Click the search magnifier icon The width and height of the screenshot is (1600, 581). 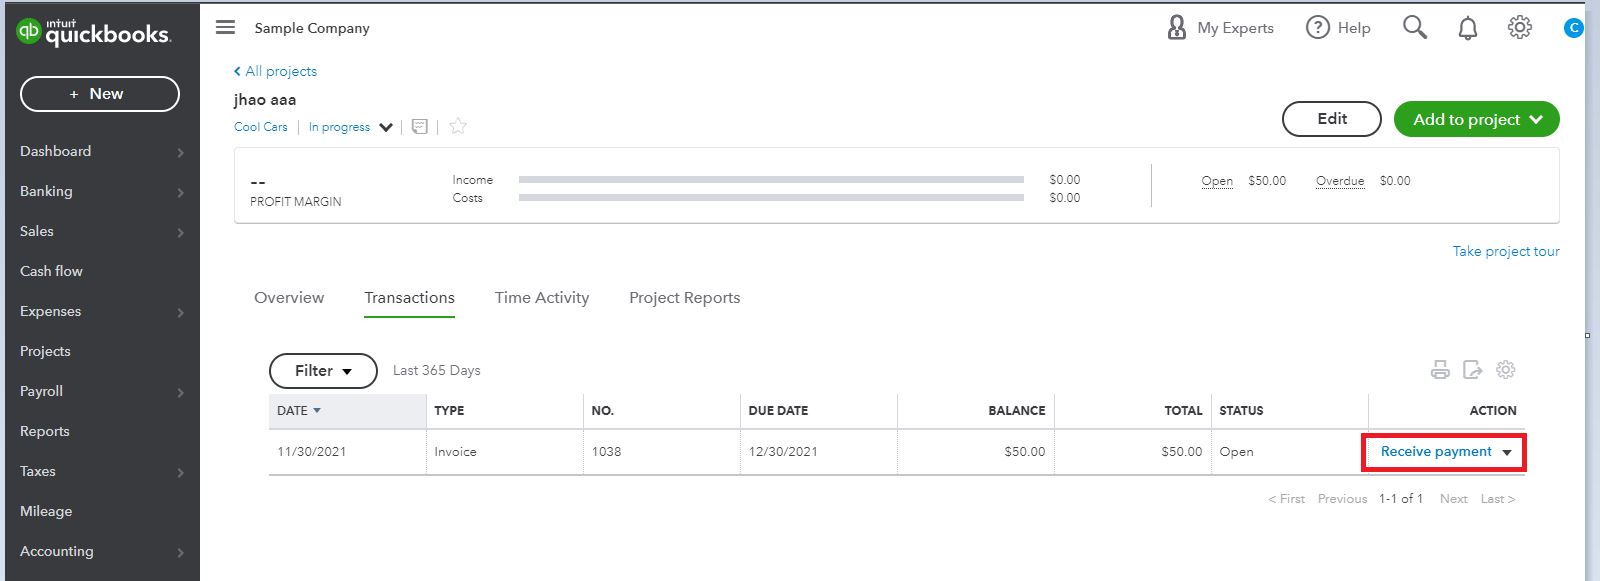click(1414, 27)
